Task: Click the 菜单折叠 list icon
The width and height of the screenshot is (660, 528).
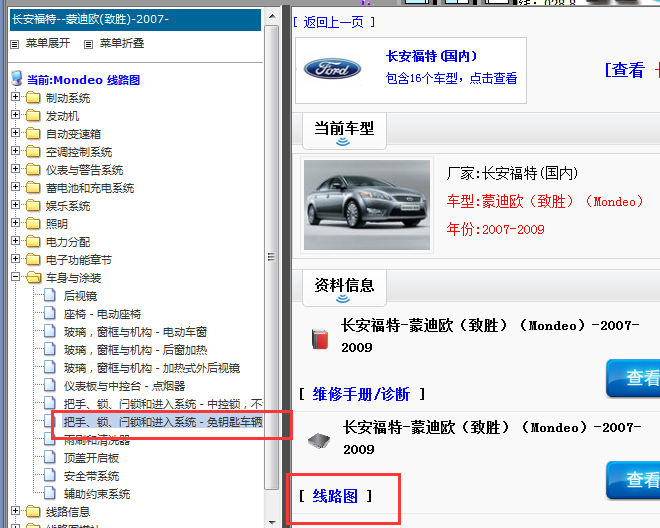Action: [88, 44]
